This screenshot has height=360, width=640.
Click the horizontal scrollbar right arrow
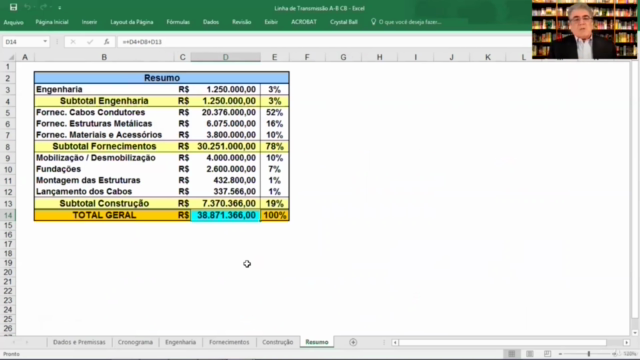[x=627, y=342]
